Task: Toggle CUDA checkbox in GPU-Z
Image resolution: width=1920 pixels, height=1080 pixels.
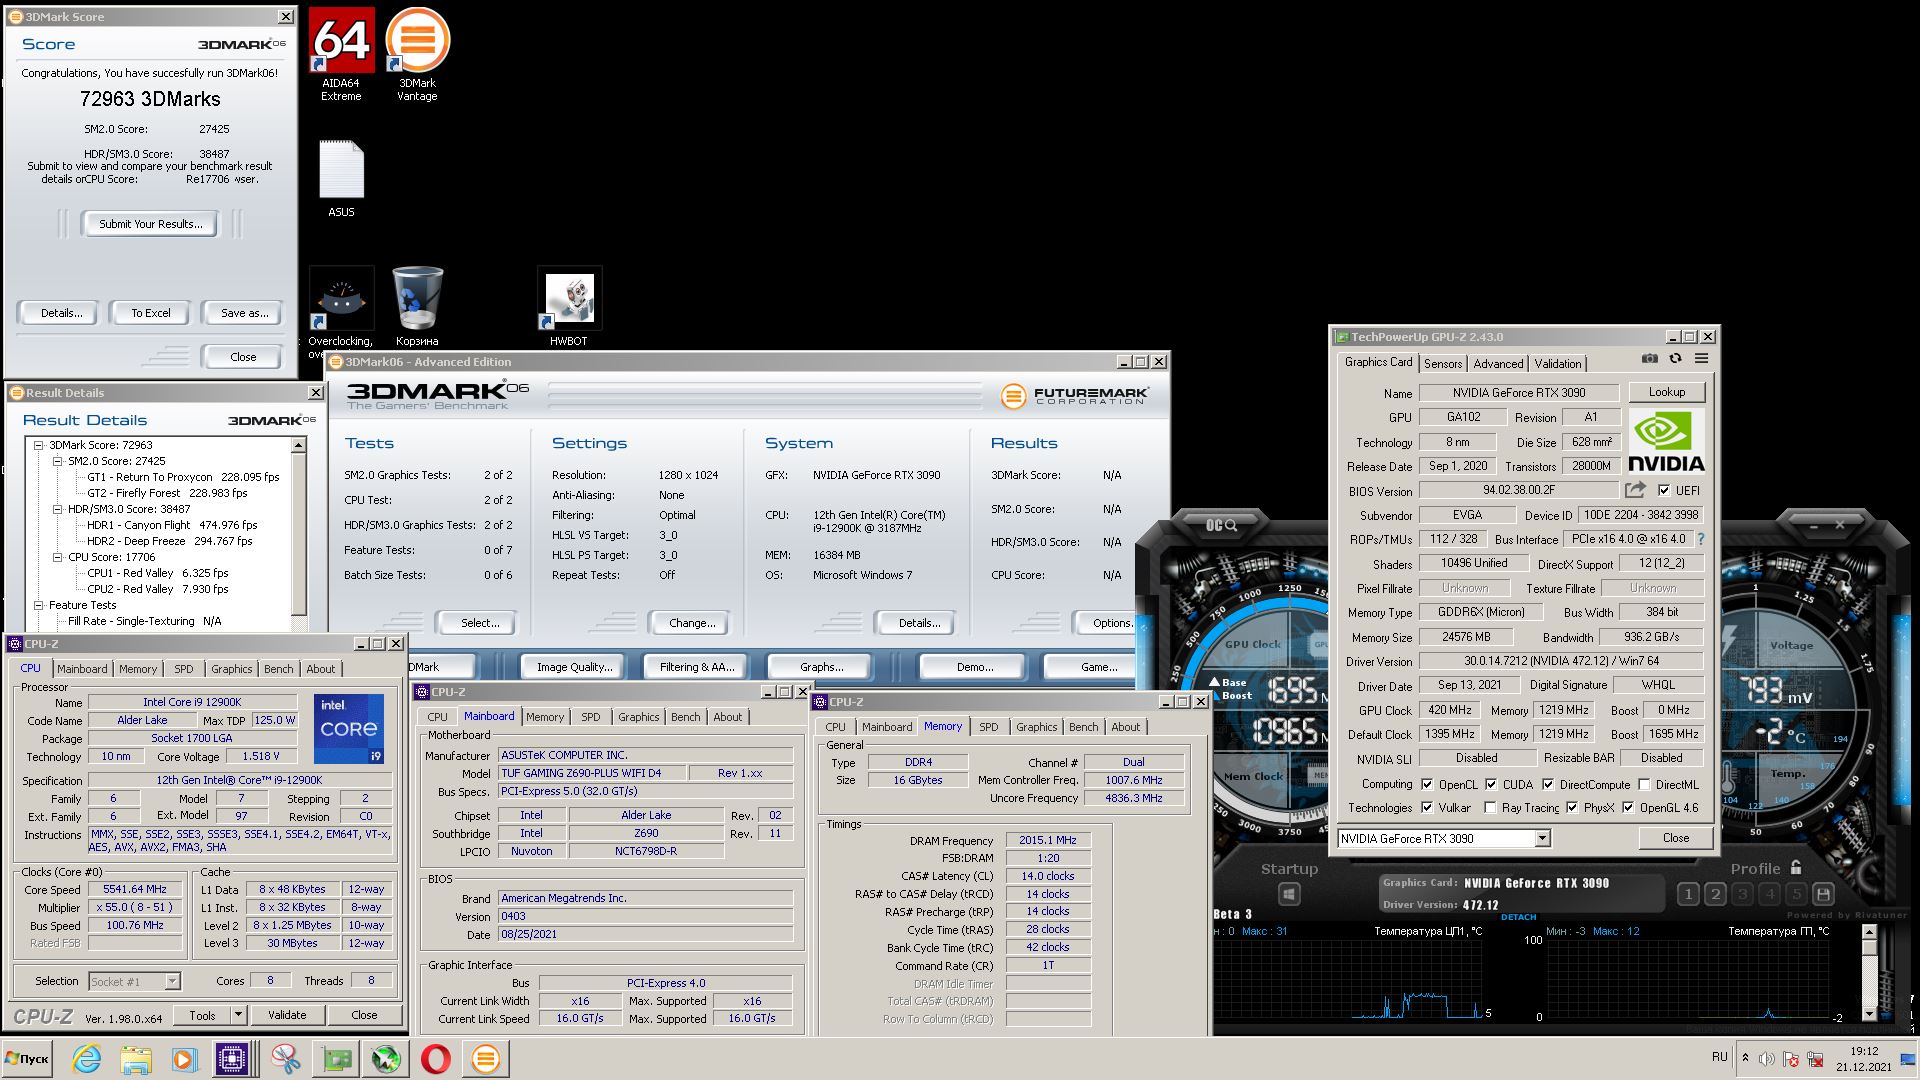Action: click(x=1491, y=785)
